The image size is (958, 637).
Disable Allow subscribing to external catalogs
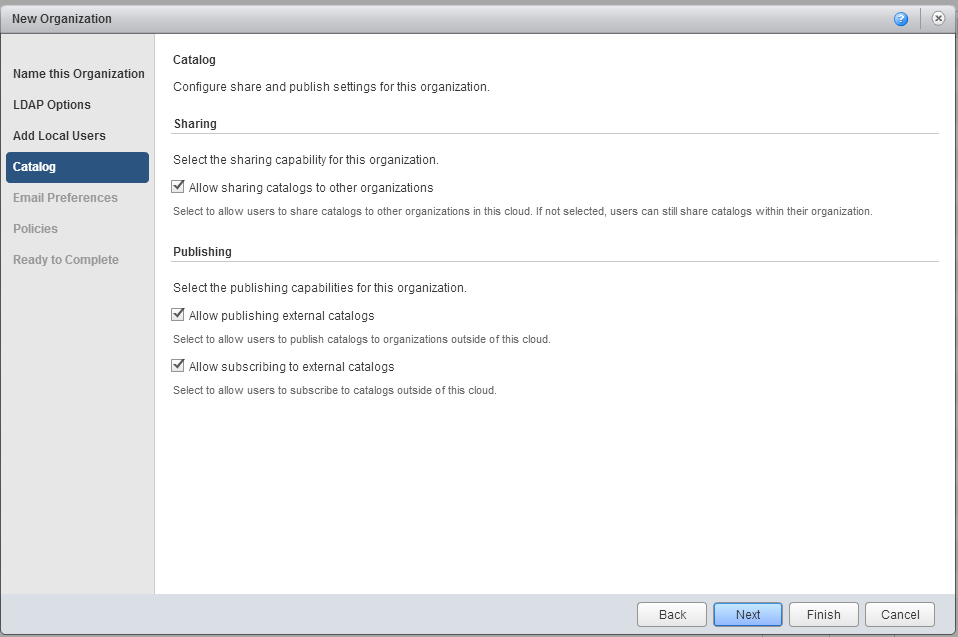point(179,366)
